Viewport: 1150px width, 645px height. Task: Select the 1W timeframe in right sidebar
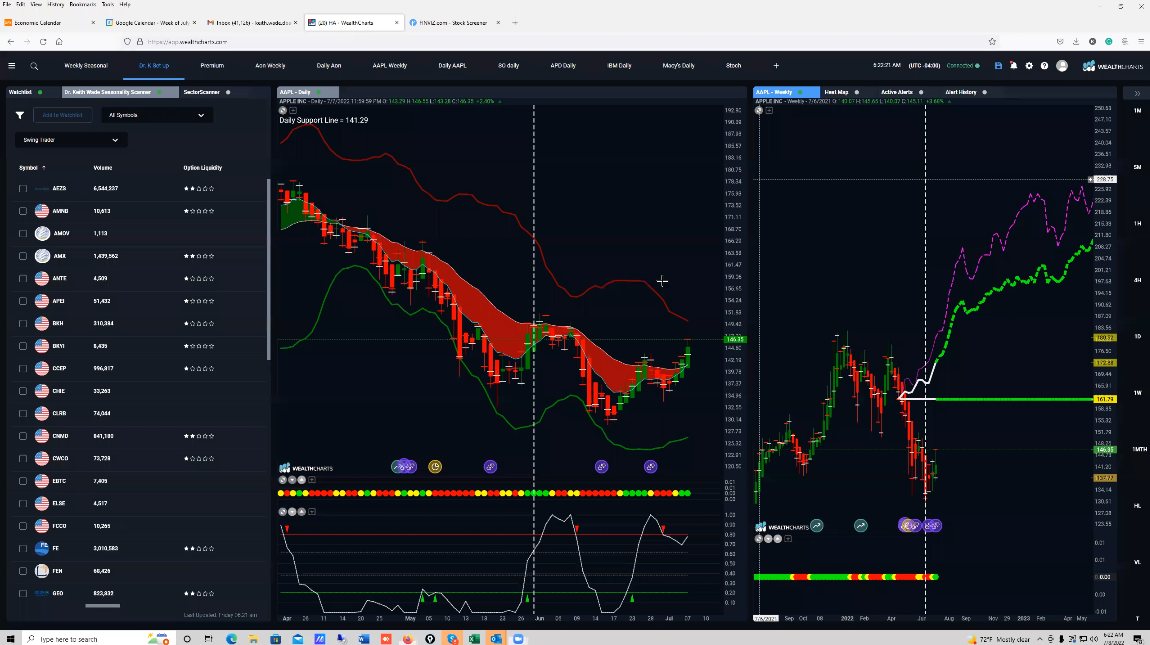click(1137, 393)
